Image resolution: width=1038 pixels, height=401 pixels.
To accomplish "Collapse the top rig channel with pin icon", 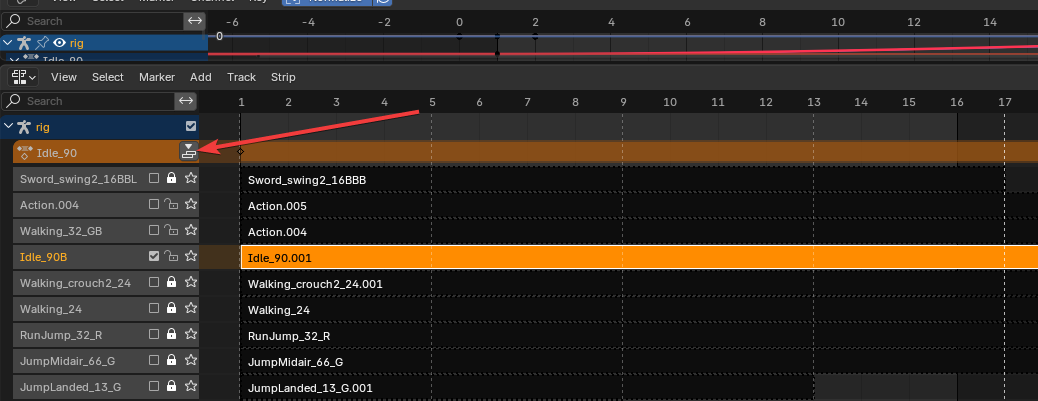I will click(x=9, y=43).
